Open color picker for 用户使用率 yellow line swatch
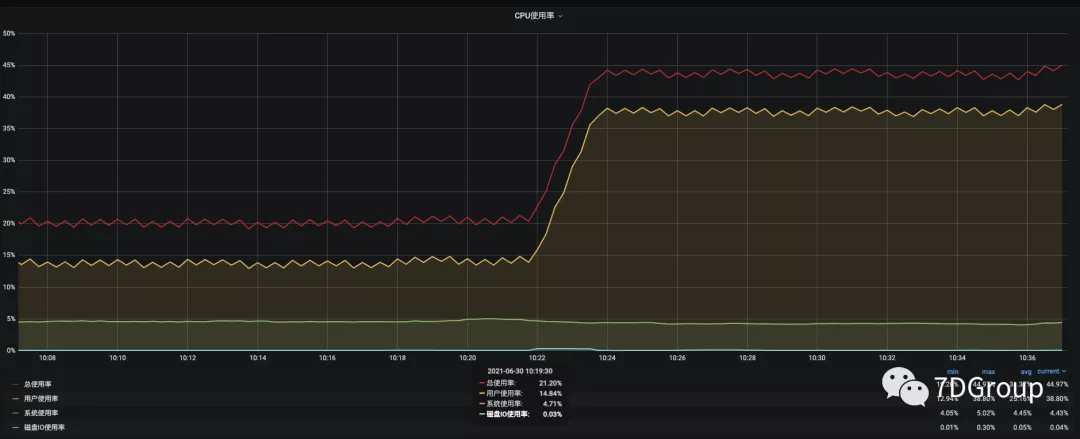The width and height of the screenshot is (1080, 439). [16, 398]
